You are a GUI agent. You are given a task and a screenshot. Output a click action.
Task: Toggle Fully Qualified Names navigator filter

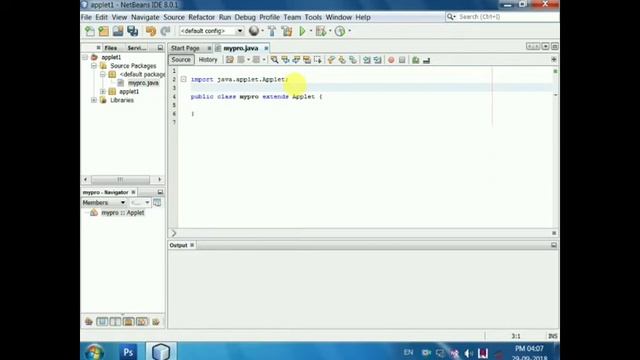click(156, 322)
